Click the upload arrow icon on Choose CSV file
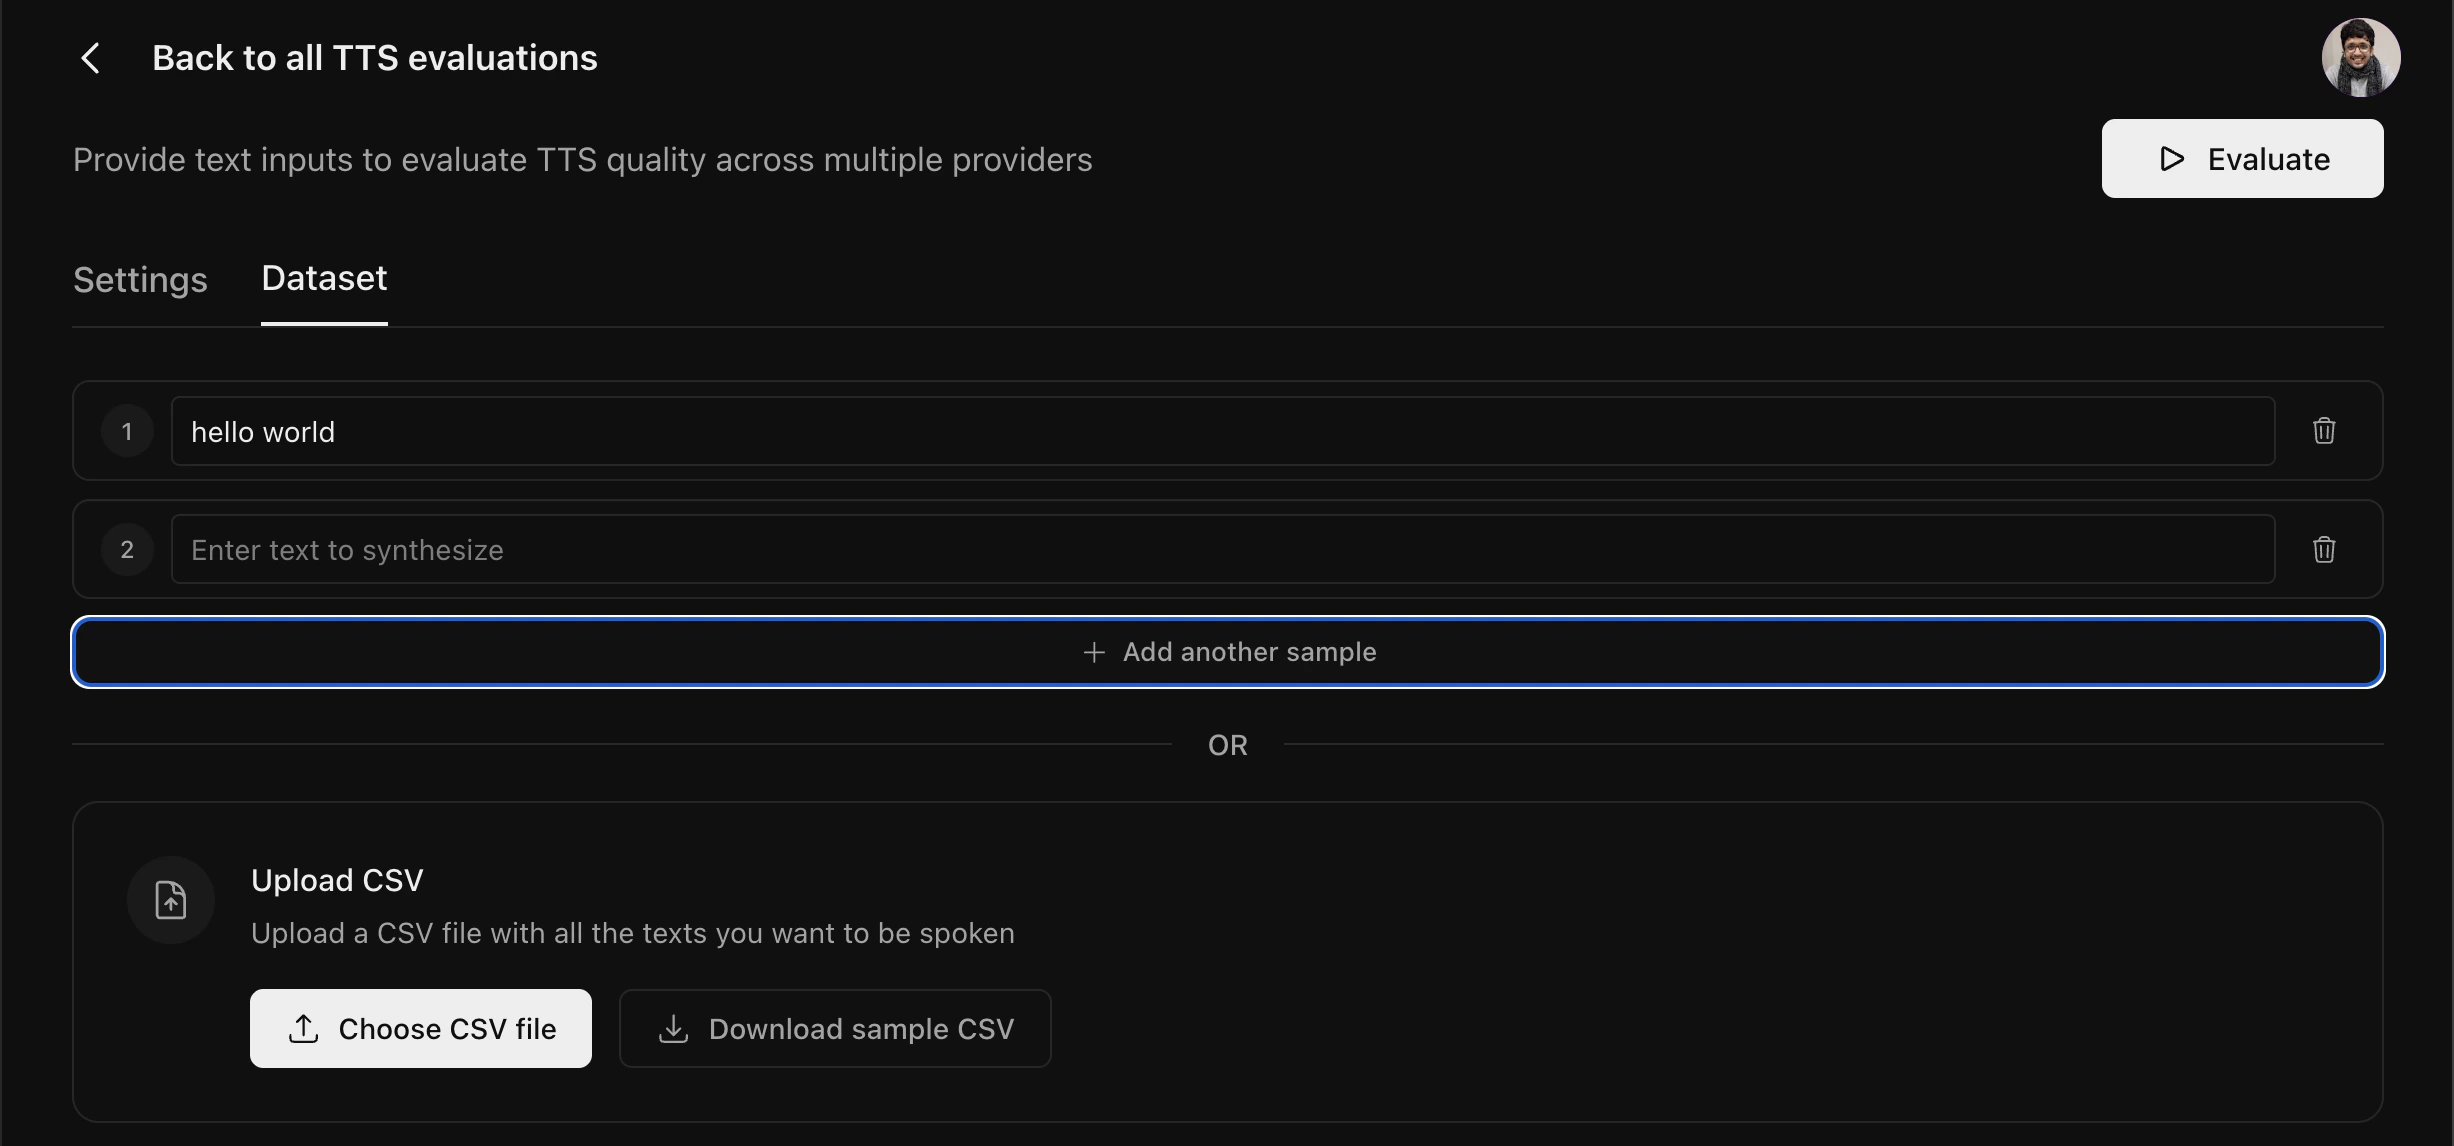2454x1146 pixels. 303,1028
